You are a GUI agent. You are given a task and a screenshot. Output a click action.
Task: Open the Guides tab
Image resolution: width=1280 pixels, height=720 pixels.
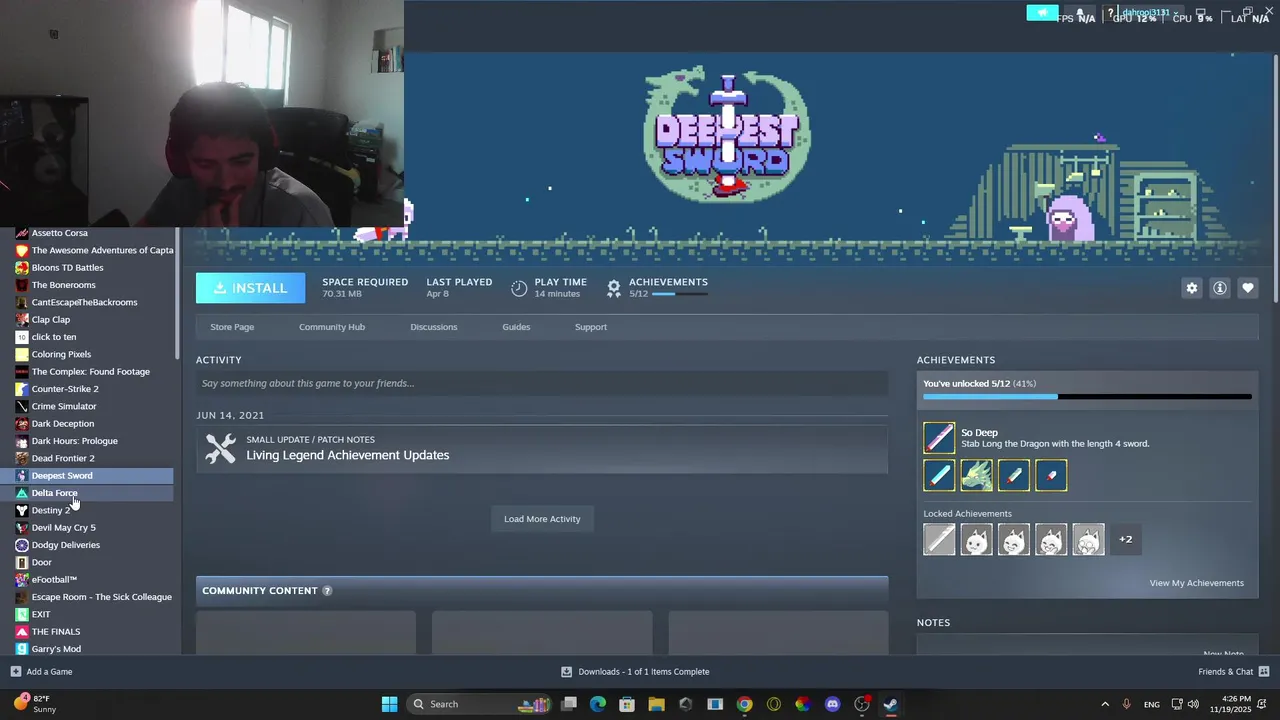pos(516,327)
